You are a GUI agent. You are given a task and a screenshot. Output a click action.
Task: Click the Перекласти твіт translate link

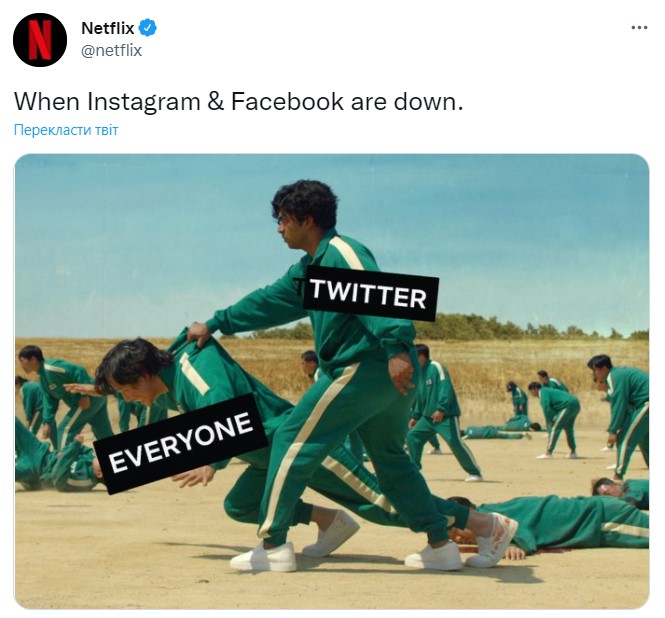(66, 130)
